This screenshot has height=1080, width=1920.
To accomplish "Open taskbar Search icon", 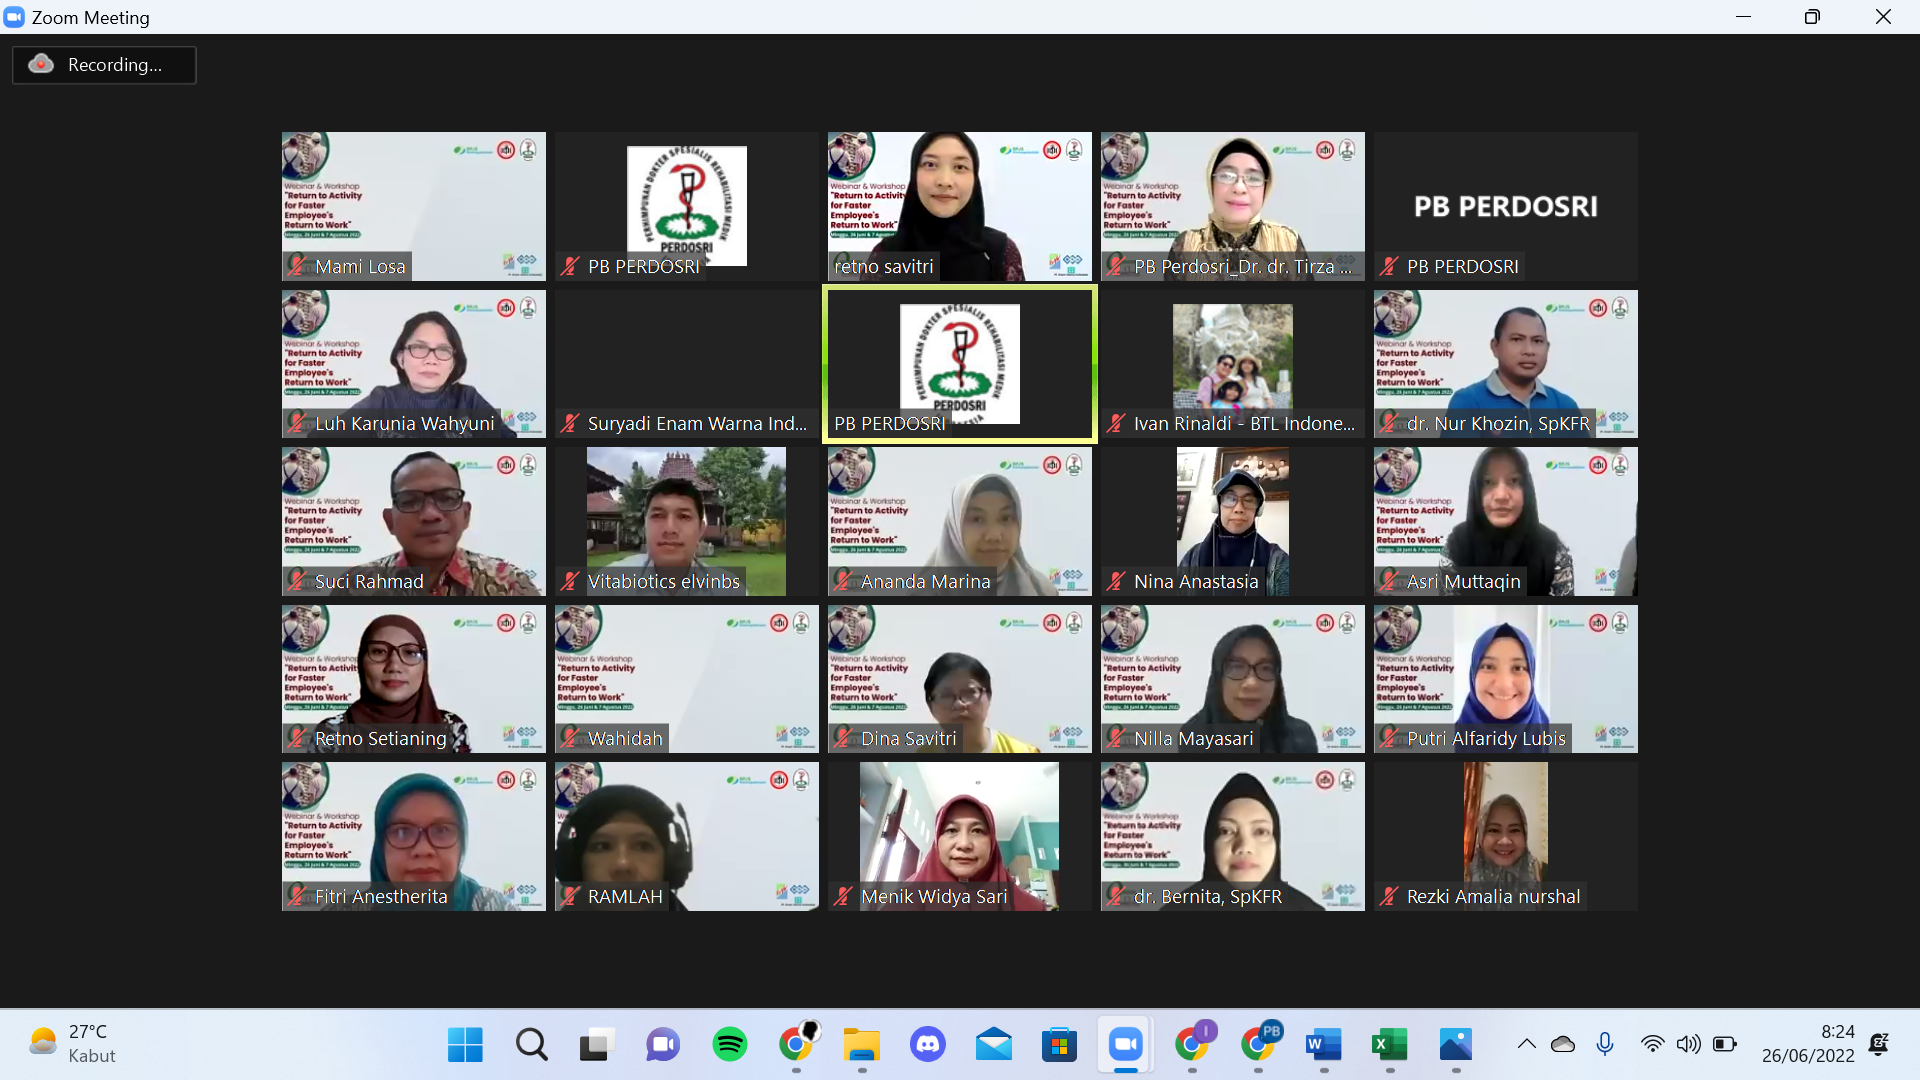I will point(531,1045).
